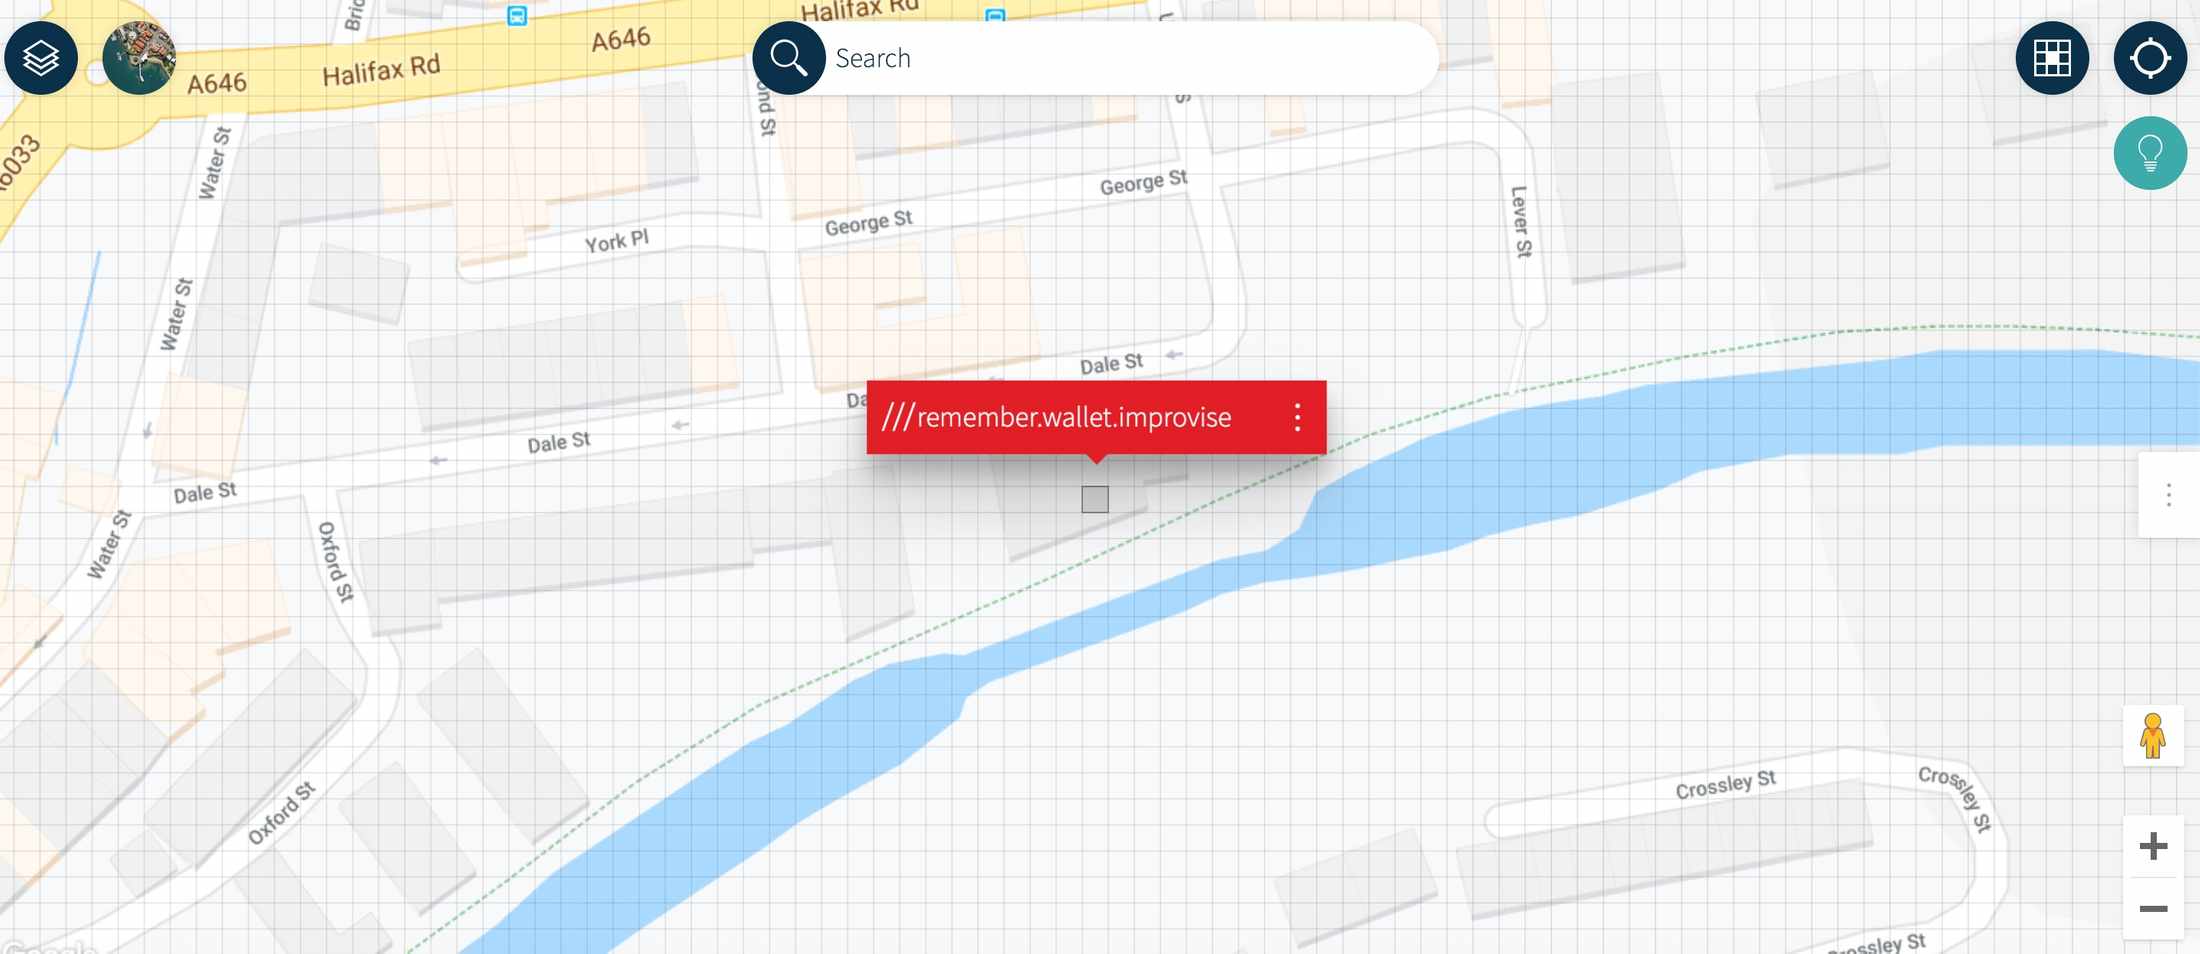Pick the Street View pegman icon

click(2152, 737)
